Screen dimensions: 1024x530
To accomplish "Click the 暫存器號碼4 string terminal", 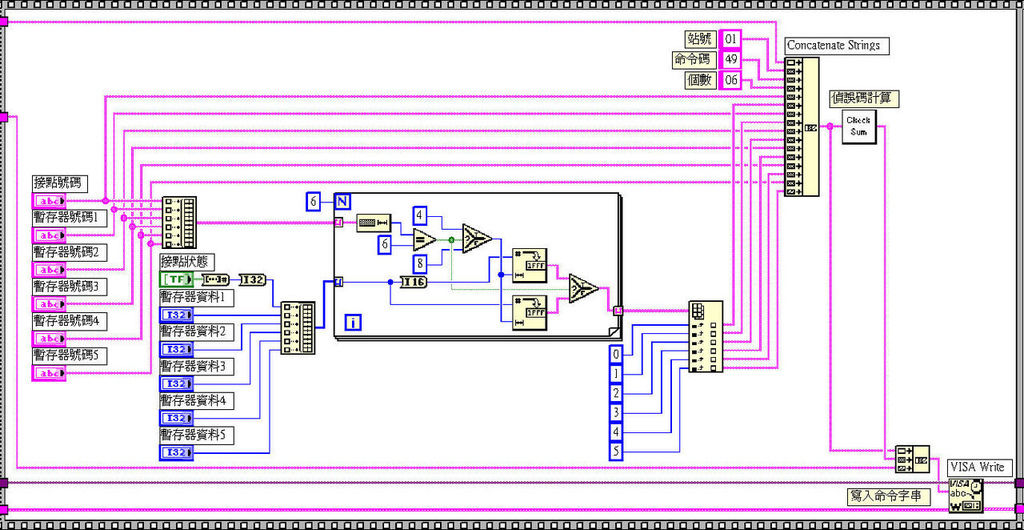I will click(49, 339).
